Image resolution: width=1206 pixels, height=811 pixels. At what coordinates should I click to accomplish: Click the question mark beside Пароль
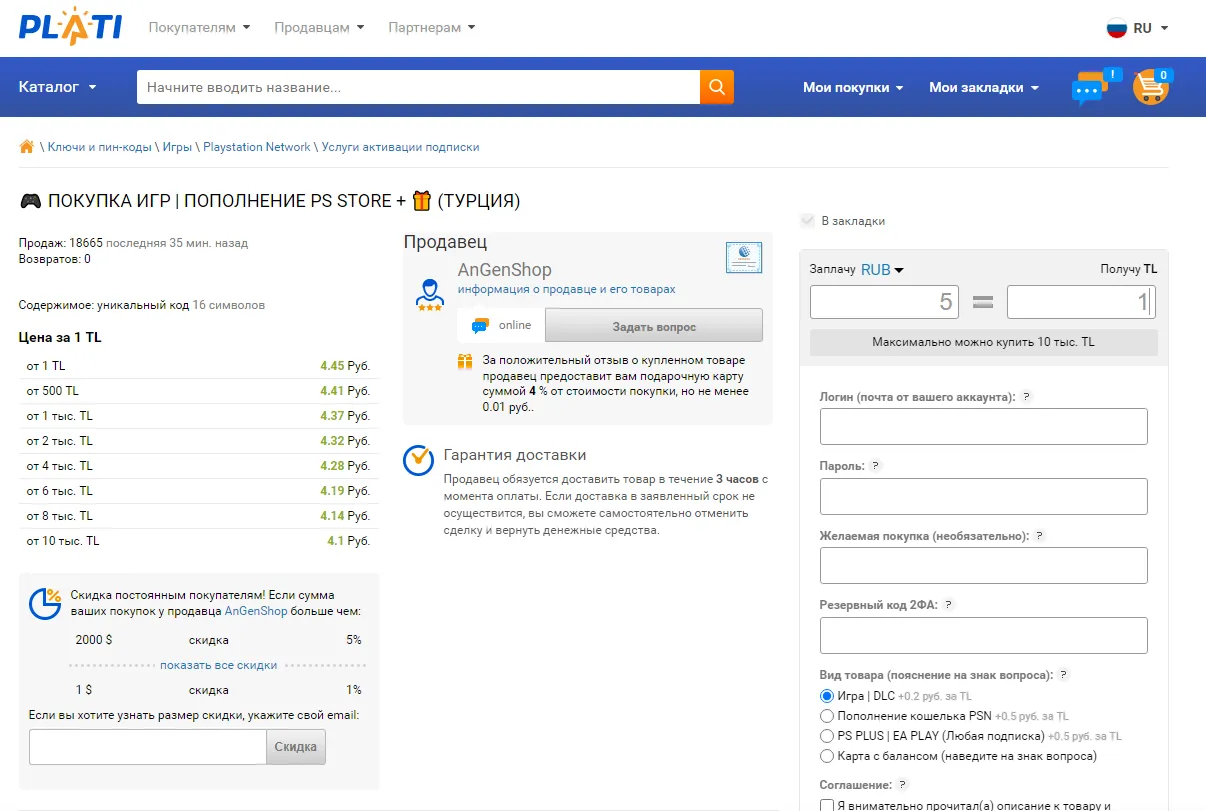875,466
